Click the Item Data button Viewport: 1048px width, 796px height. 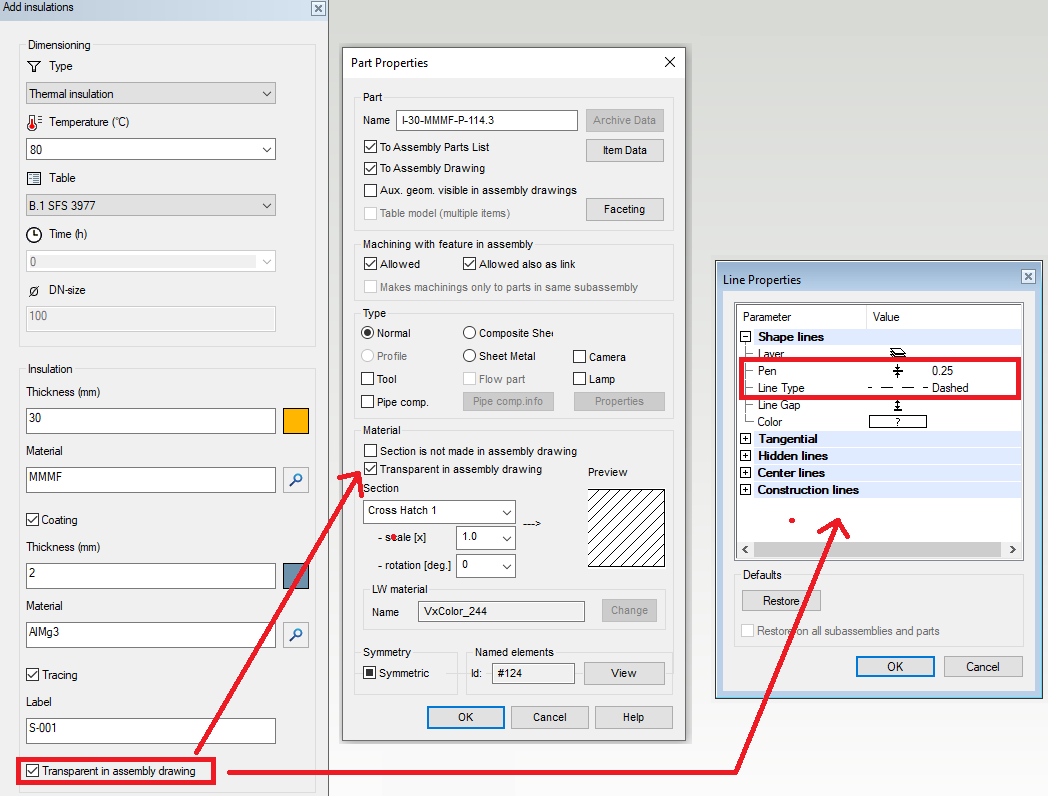624,150
